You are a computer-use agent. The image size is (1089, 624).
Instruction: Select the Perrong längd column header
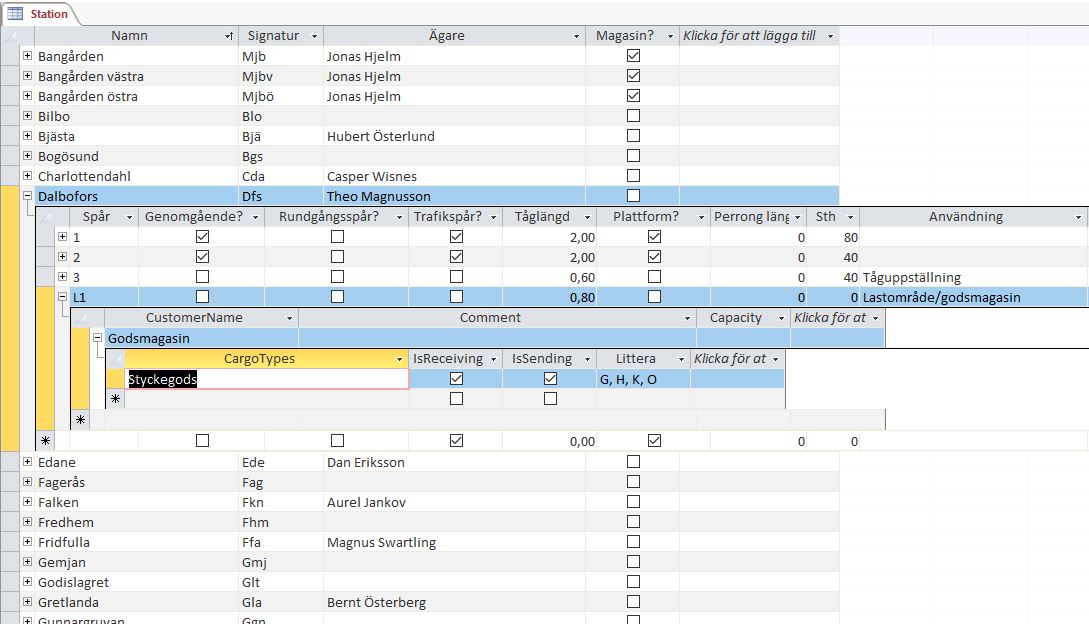(x=758, y=217)
